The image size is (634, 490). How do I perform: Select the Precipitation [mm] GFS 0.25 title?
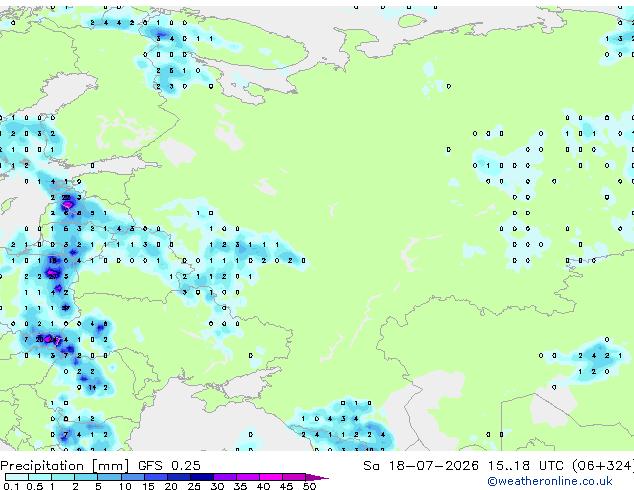pyautogui.click(x=100, y=466)
